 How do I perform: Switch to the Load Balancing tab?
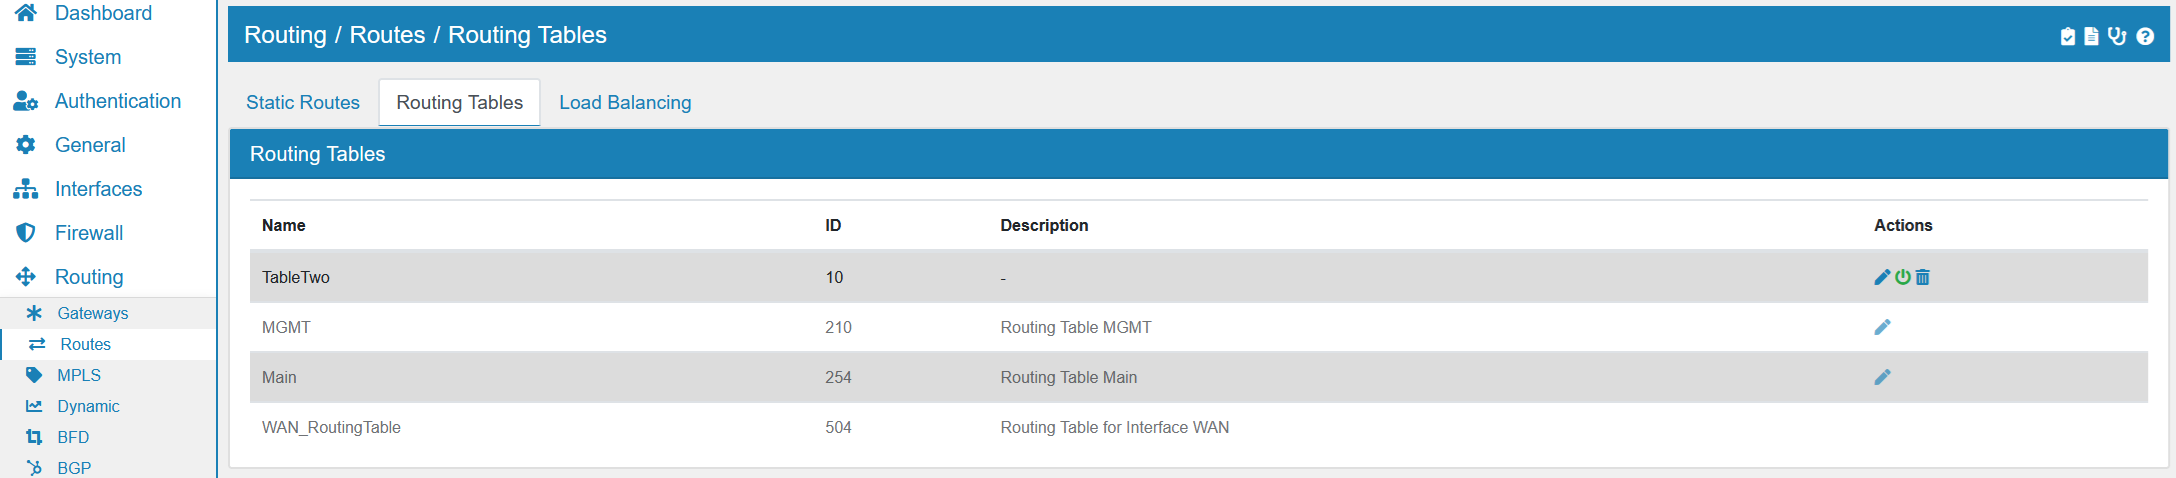[625, 102]
